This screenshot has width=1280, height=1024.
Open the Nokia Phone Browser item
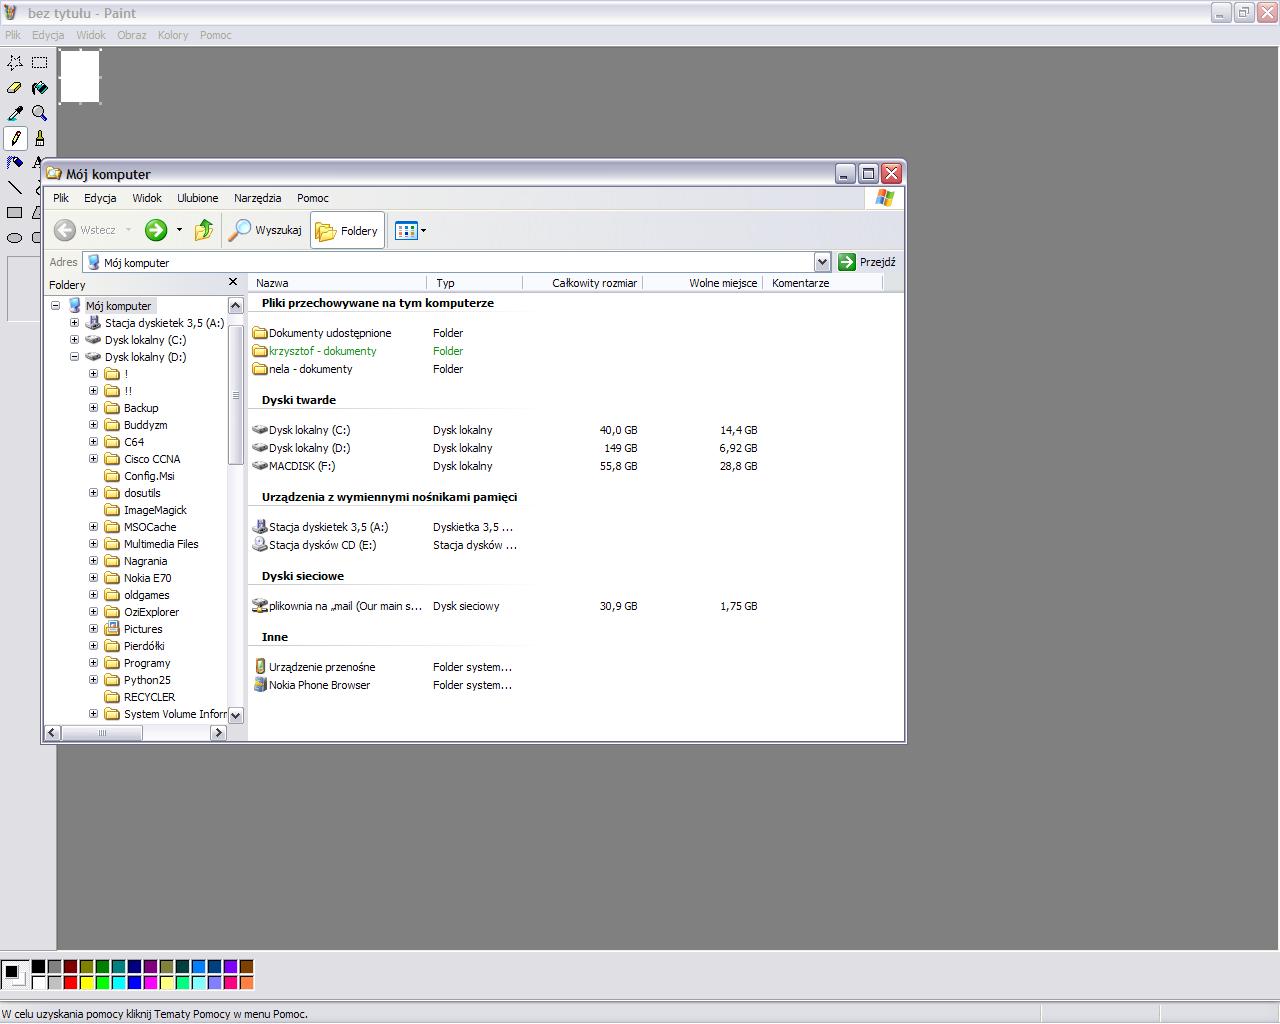(x=318, y=685)
